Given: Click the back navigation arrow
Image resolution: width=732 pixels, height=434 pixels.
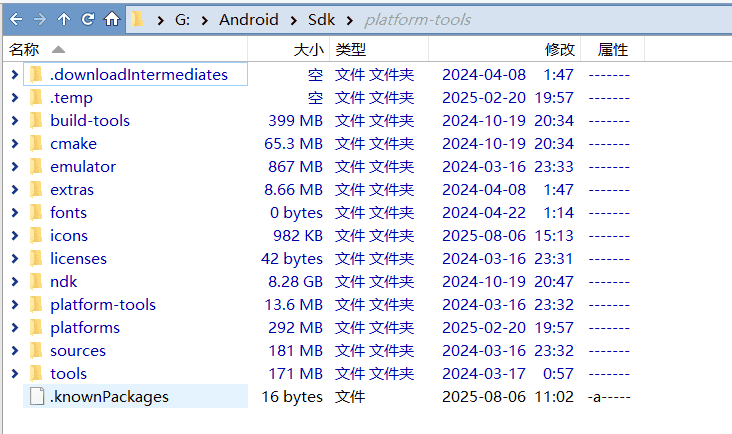Looking at the screenshot, I should pyautogui.click(x=16, y=19).
